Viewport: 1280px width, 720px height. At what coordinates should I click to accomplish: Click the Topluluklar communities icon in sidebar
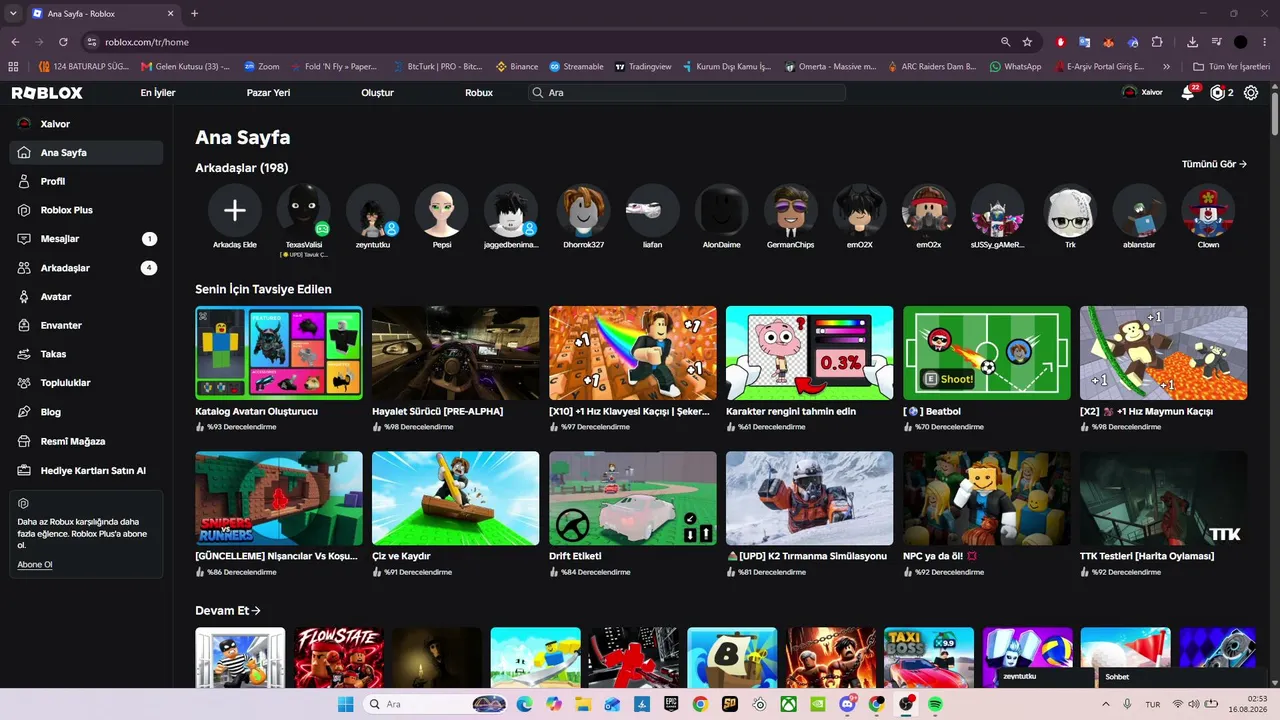click(x=24, y=383)
